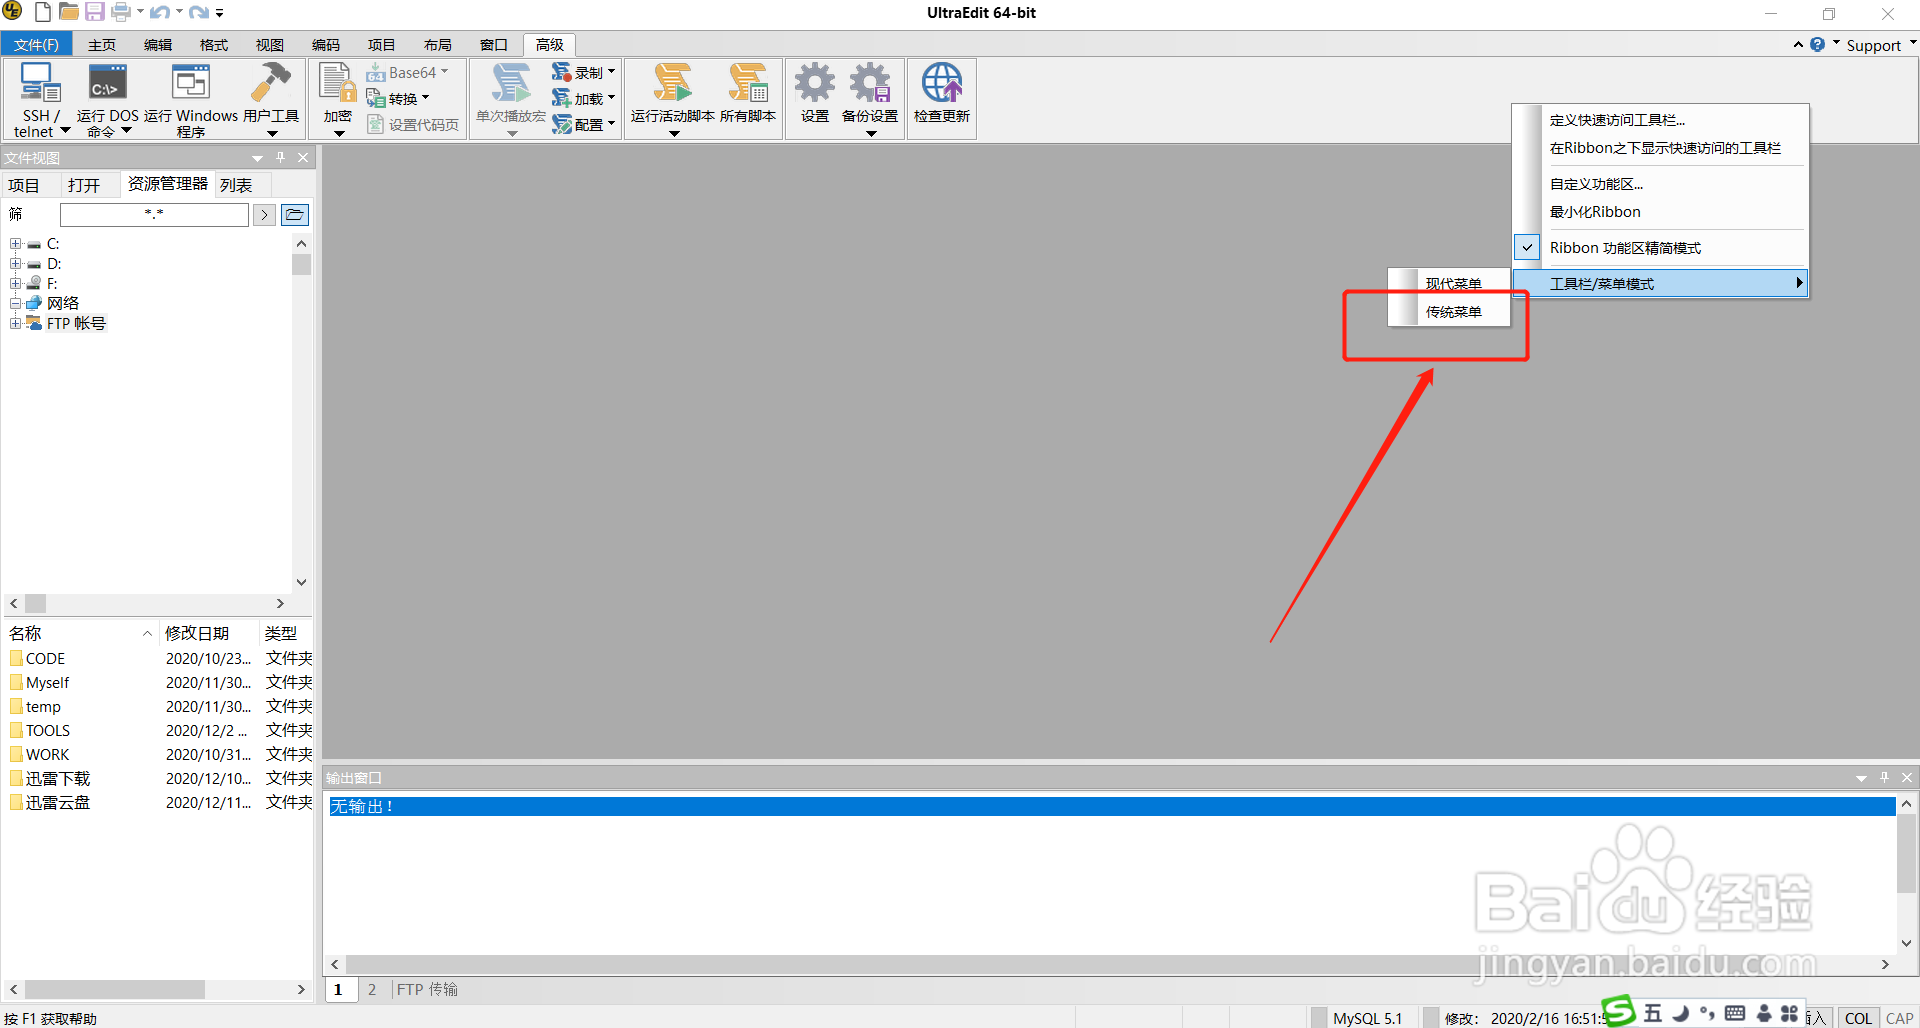Image resolution: width=1920 pixels, height=1028 pixels.
Task: Click Run DOS command icon
Action: click(108, 99)
